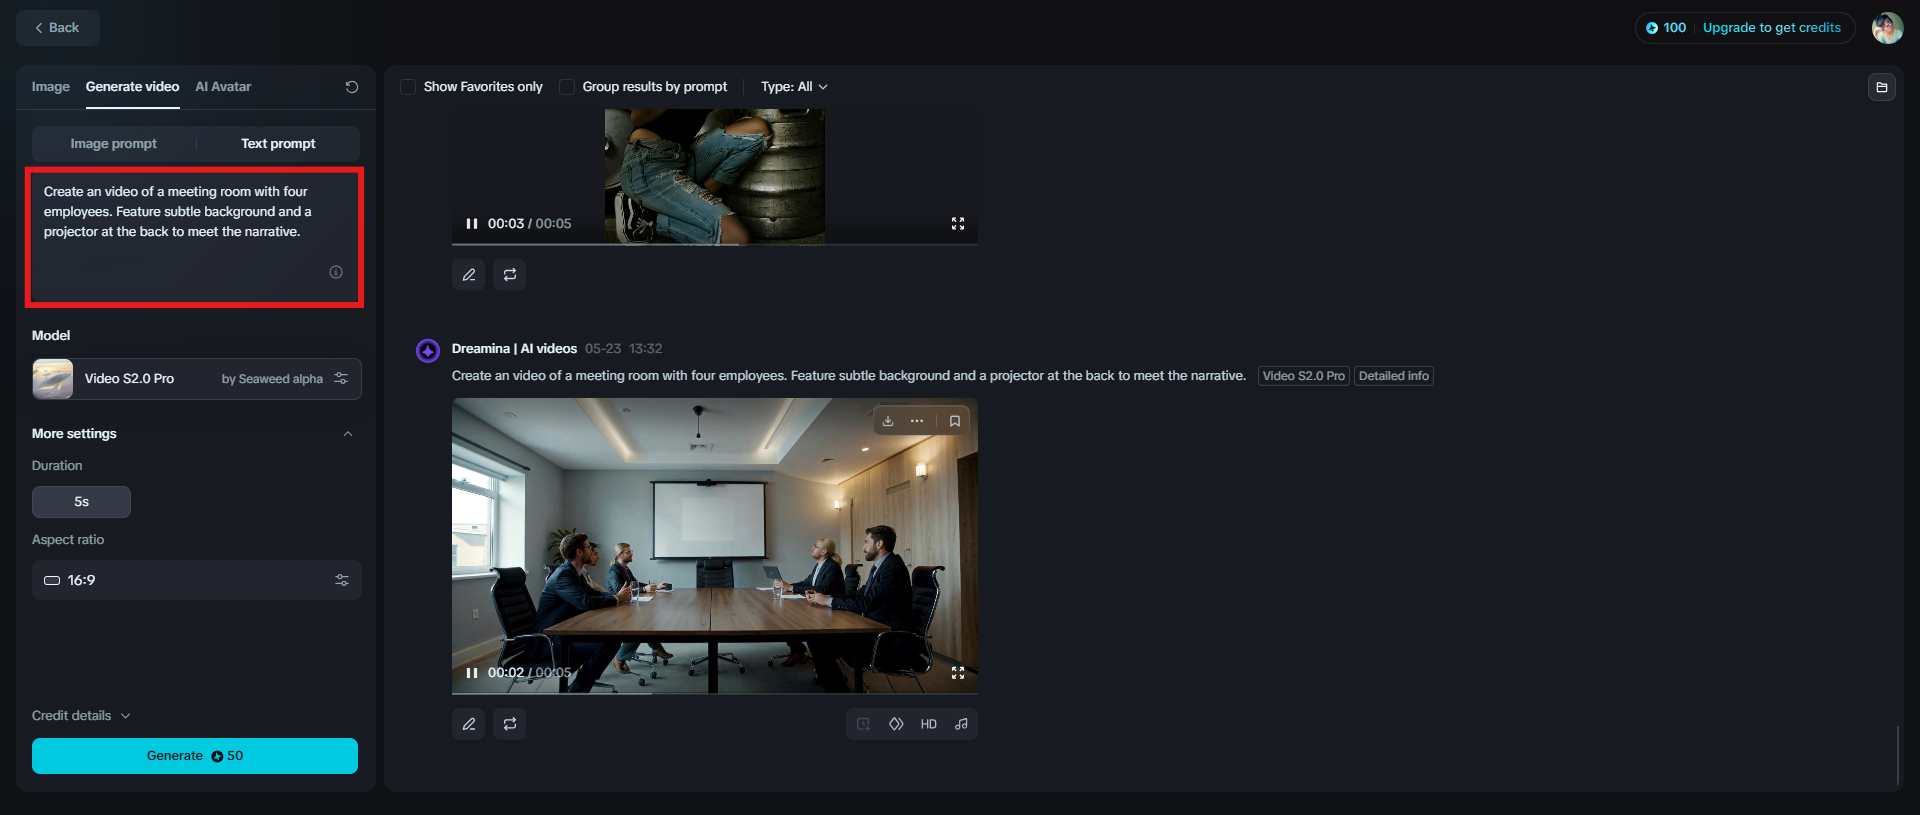
Task: Select the Generate video tab
Action: pyautogui.click(x=132, y=87)
